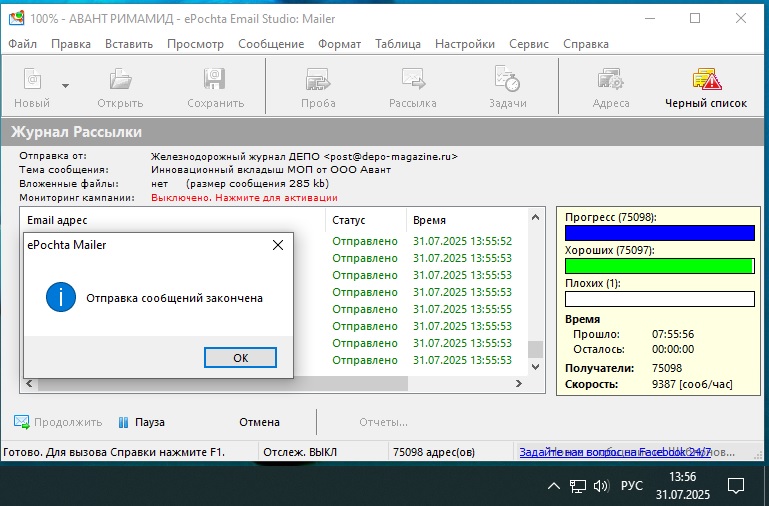Click the ePochta app icon in title bar
This screenshot has width=769, height=506.
tap(16, 18)
